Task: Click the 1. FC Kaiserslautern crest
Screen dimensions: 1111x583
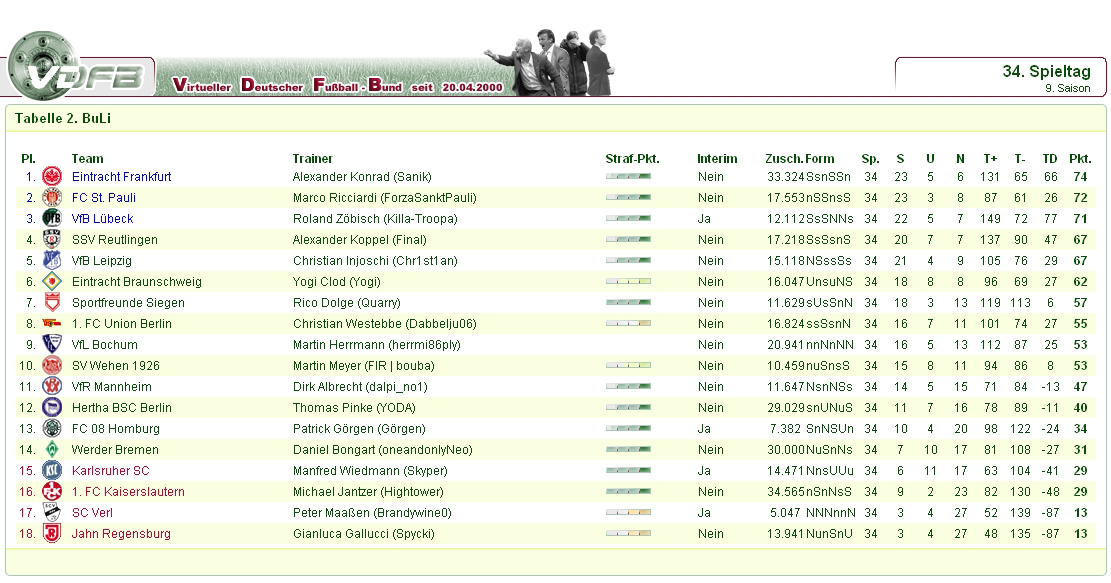Action: 52,492
